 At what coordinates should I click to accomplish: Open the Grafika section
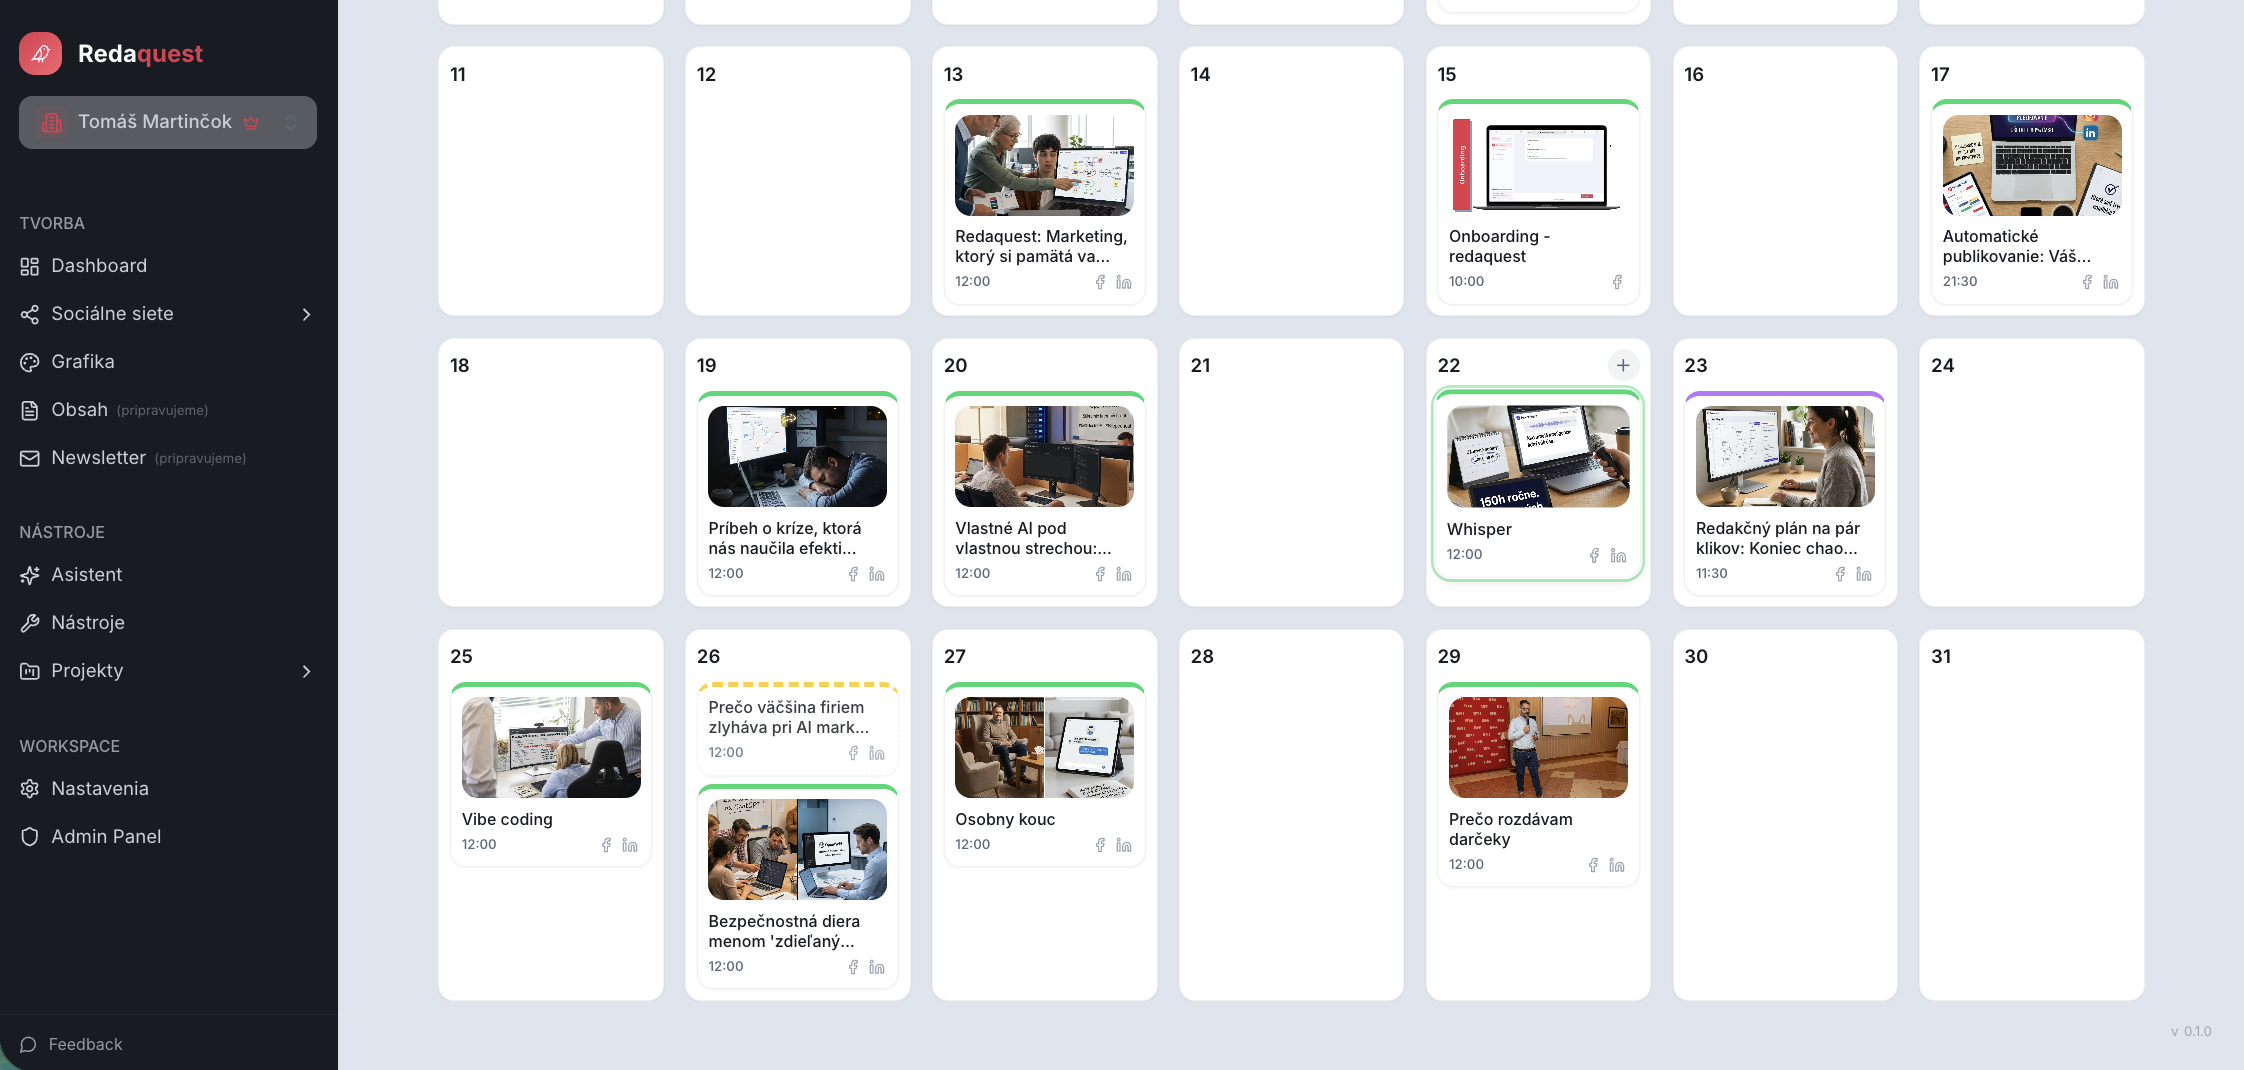[83, 362]
